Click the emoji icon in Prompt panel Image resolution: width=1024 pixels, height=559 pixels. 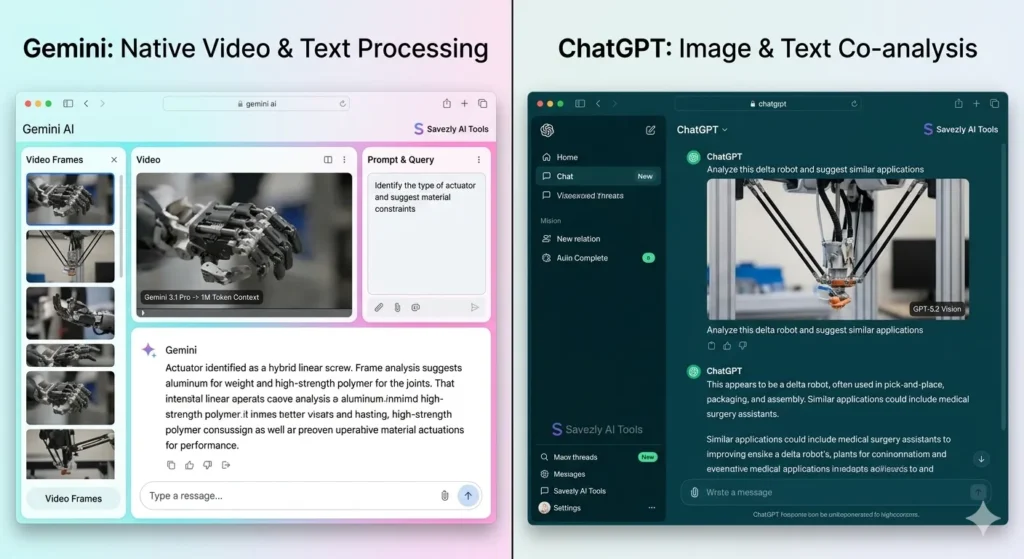point(415,307)
